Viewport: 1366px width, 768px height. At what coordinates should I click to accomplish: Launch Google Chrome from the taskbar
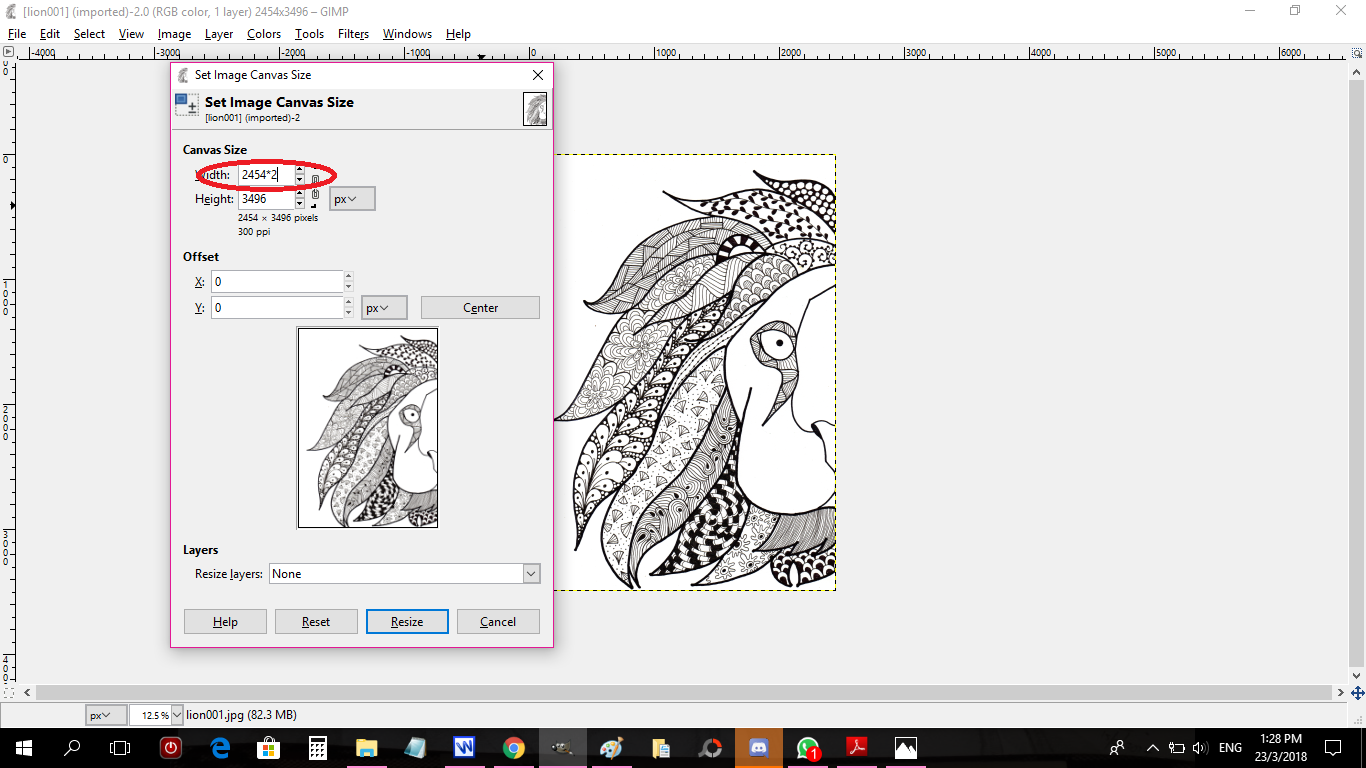click(x=514, y=747)
